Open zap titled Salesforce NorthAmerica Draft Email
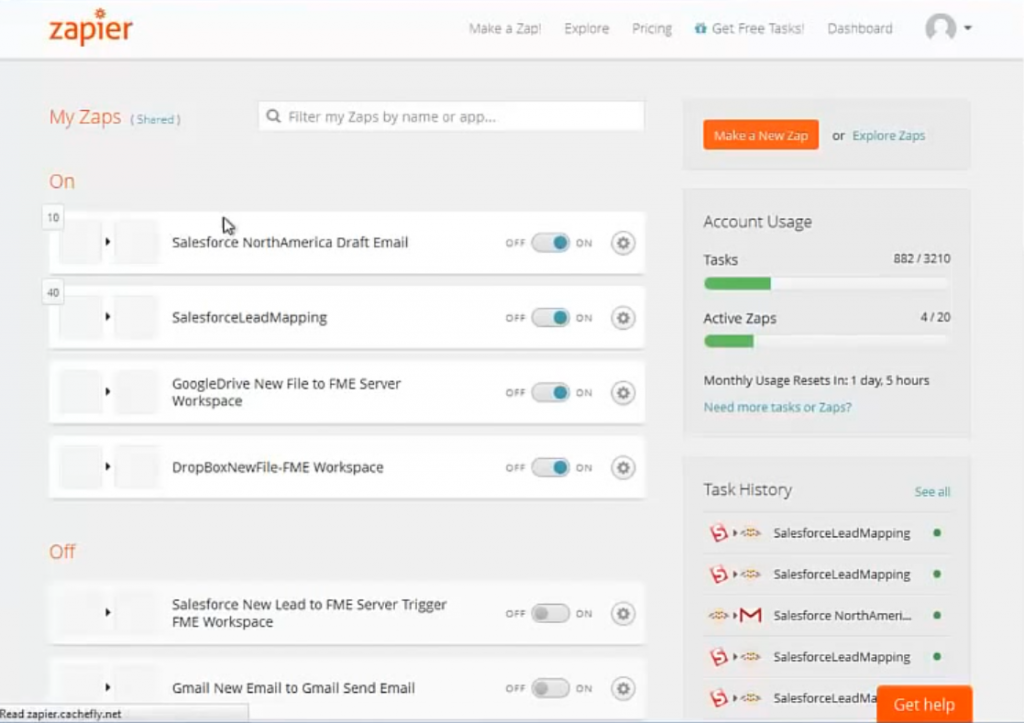 (x=290, y=242)
